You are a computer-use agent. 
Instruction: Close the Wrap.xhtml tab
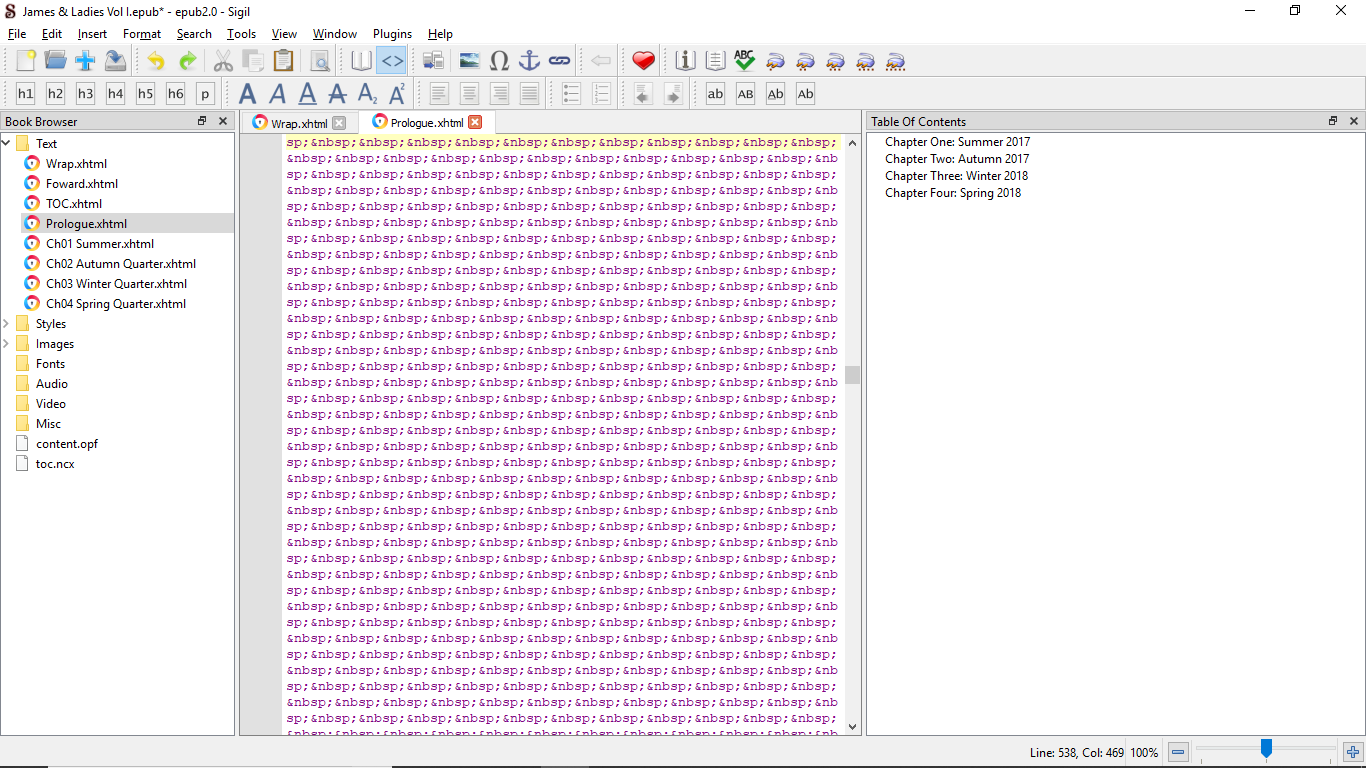pyautogui.click(x=339, y=123)
